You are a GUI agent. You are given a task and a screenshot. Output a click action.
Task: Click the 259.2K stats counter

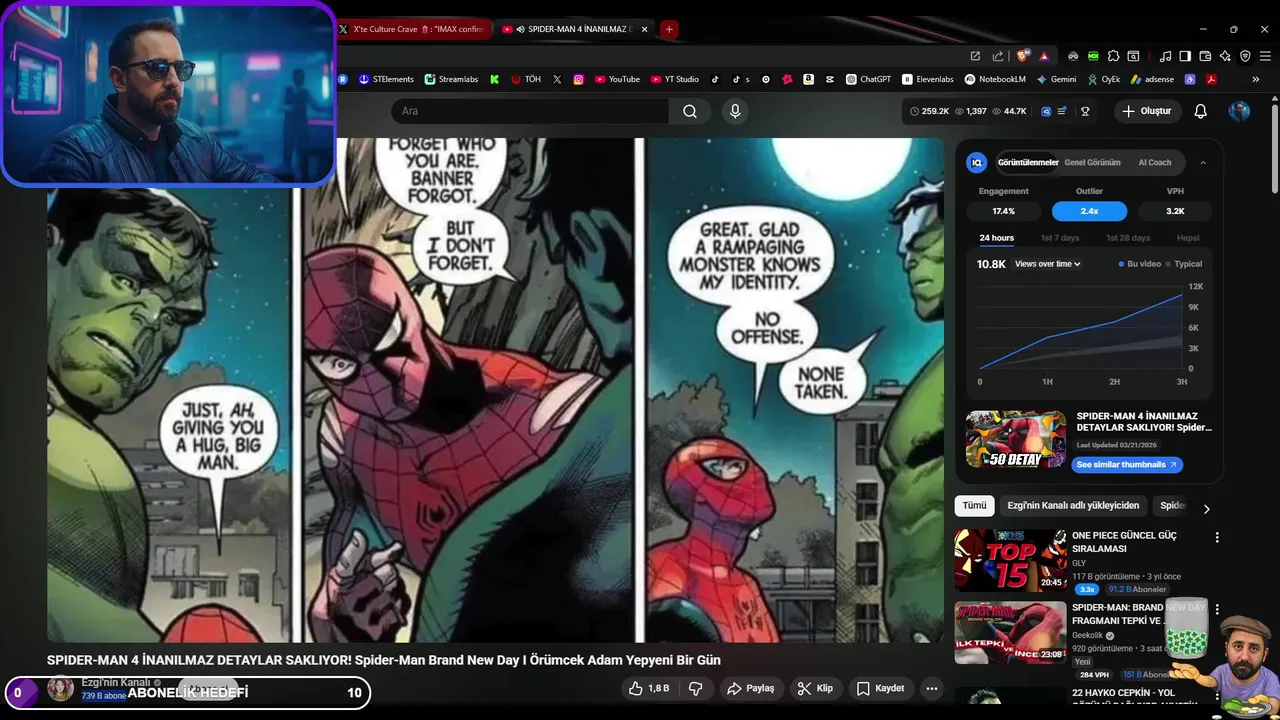point(929,111)
